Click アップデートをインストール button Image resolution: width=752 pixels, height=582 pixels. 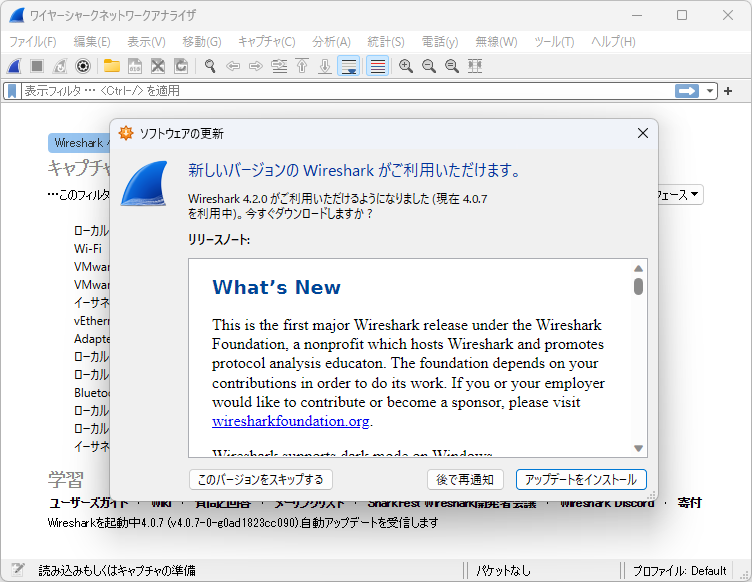[x=581, y=479]
